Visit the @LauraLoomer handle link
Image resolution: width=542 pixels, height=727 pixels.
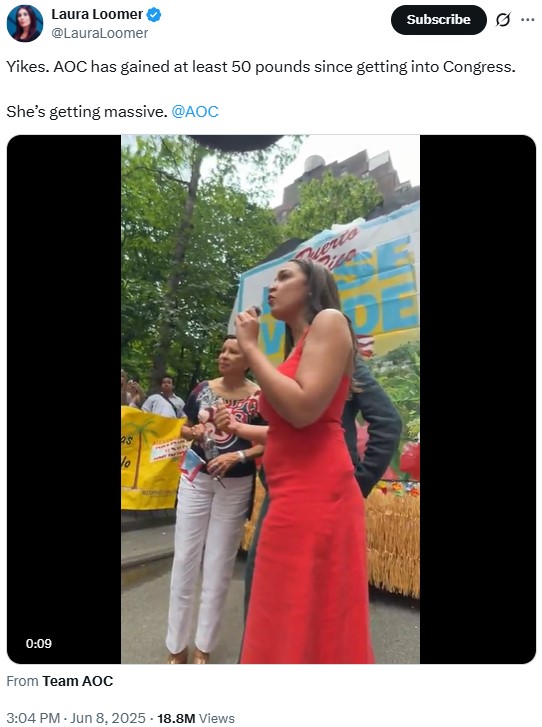click(x=100, y=33)
